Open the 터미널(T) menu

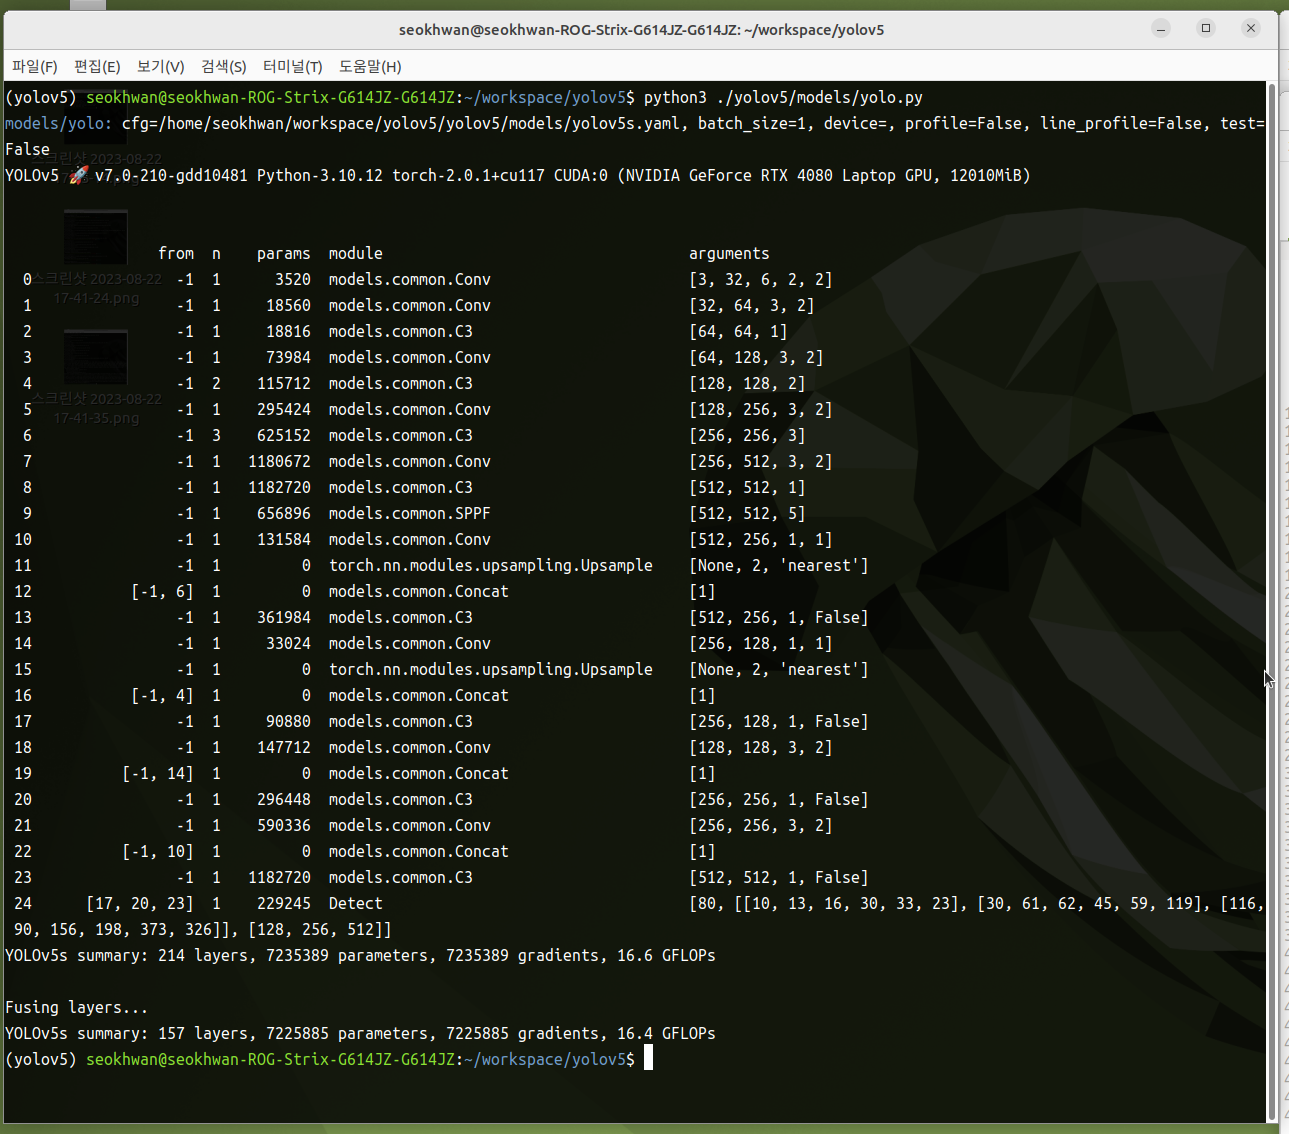[x=292, y=66]
